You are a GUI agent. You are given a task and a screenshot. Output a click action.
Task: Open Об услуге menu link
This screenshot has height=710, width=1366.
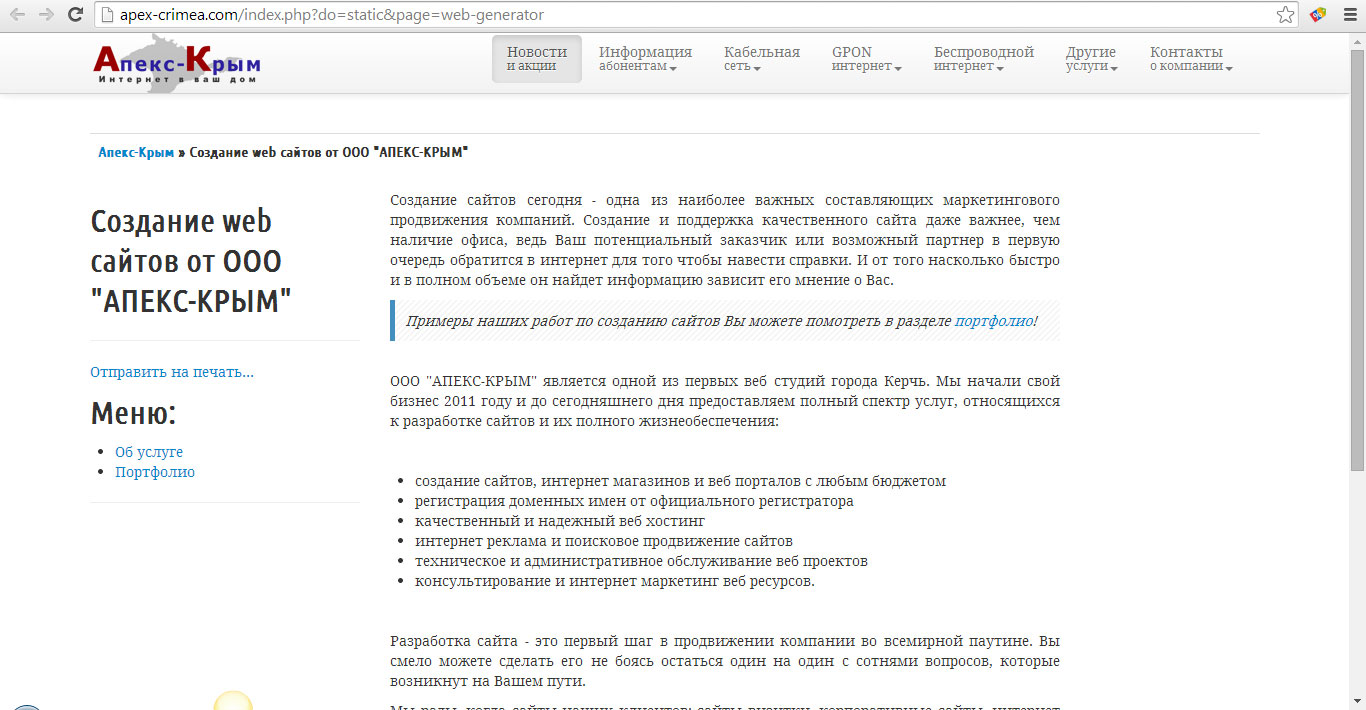point(149,452)
